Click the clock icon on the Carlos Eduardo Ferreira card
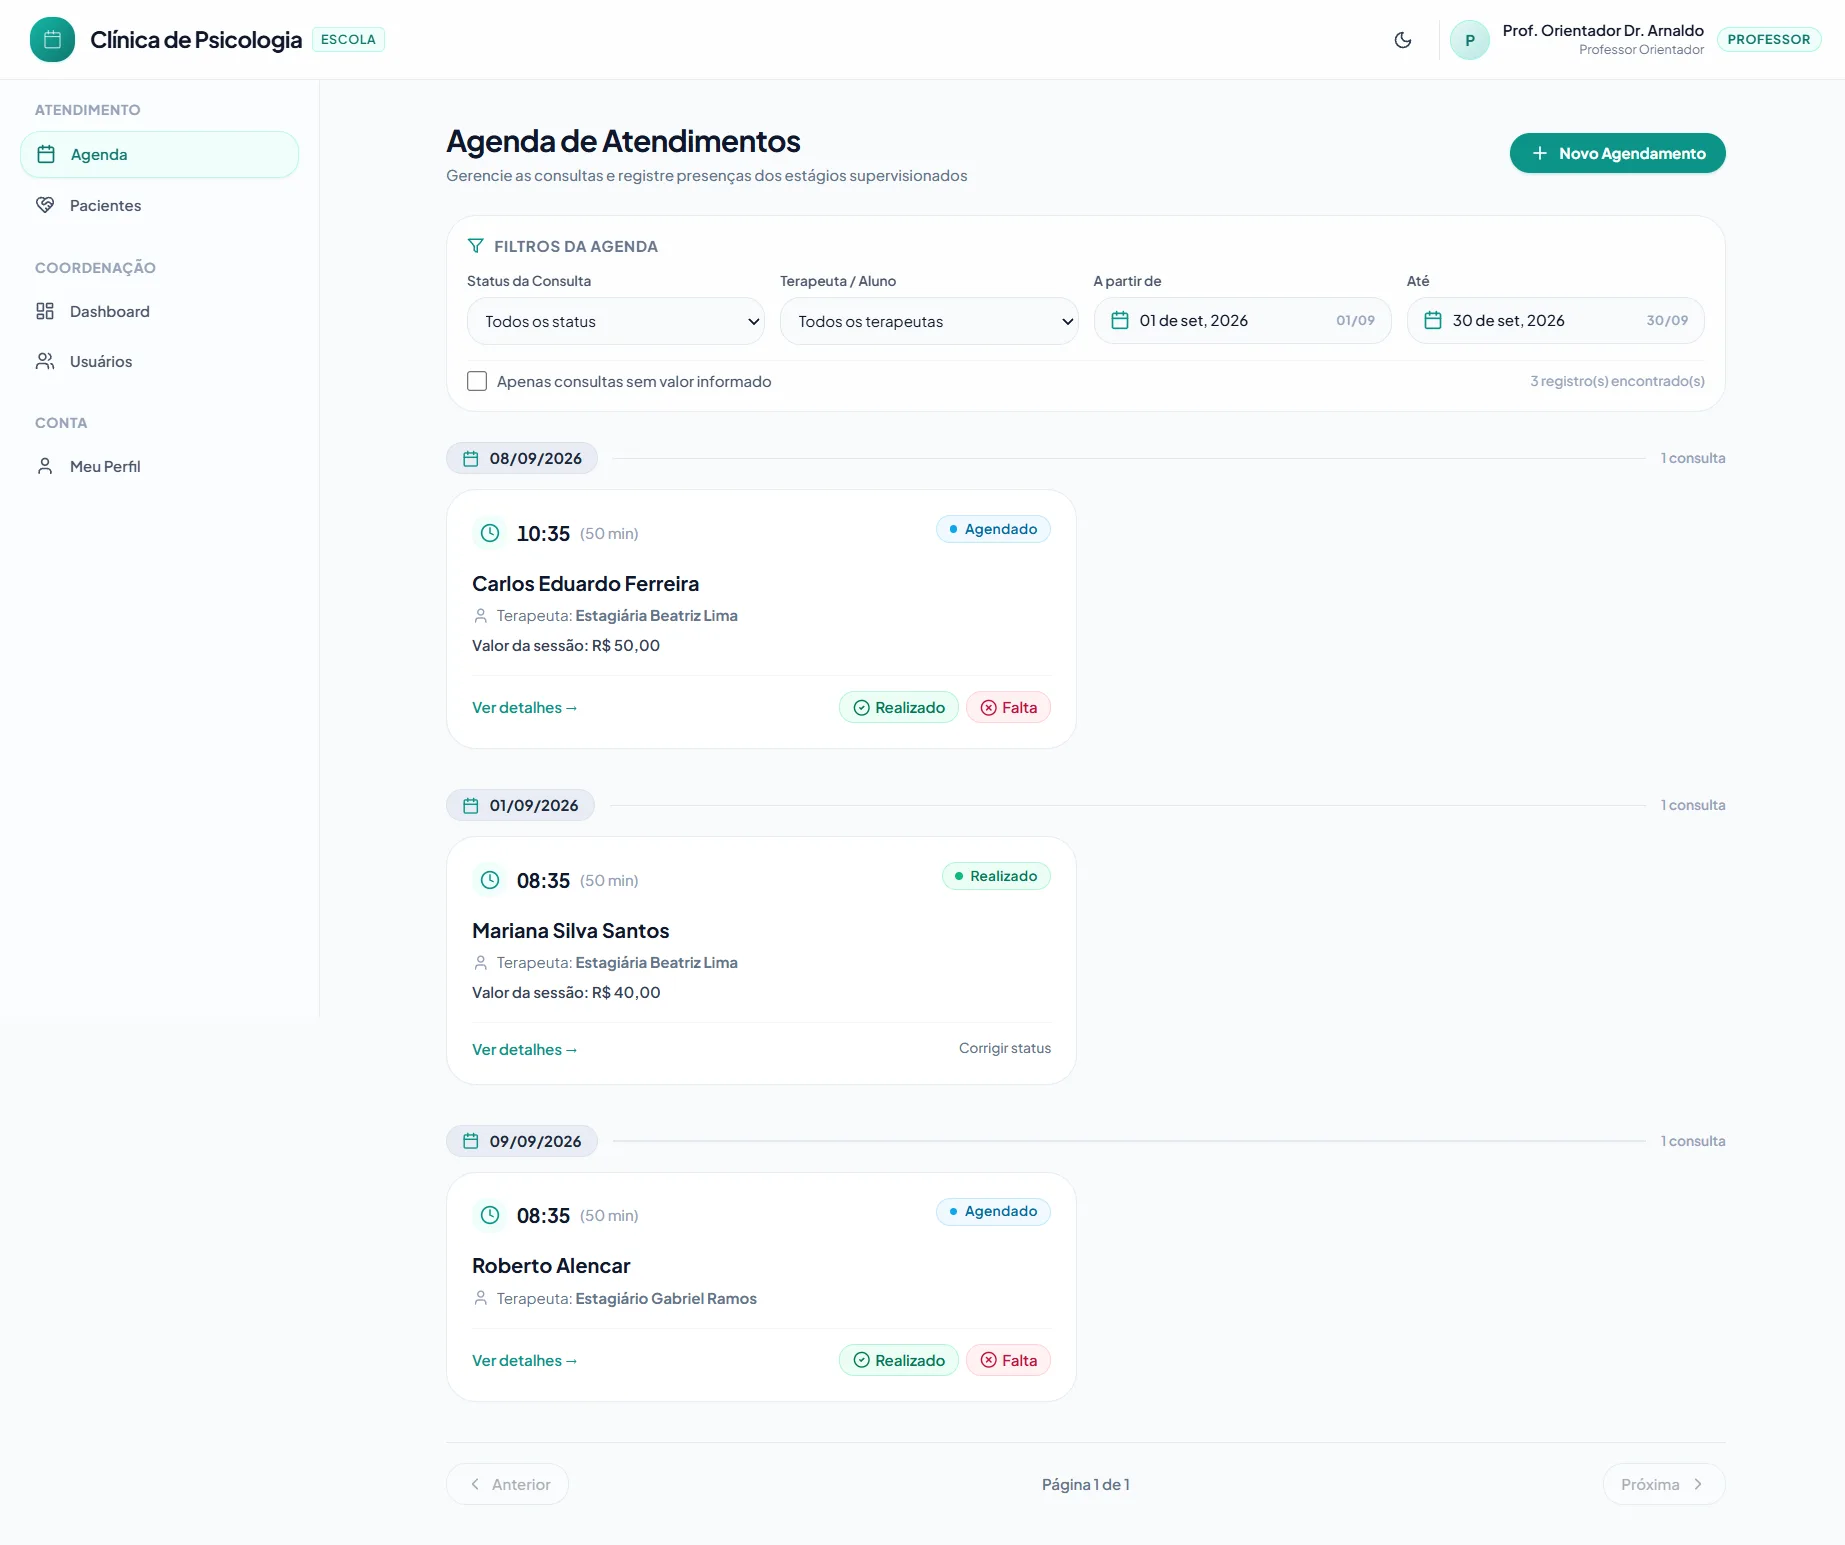This screenshot has height=1545, width=1845. coord(490,533)
